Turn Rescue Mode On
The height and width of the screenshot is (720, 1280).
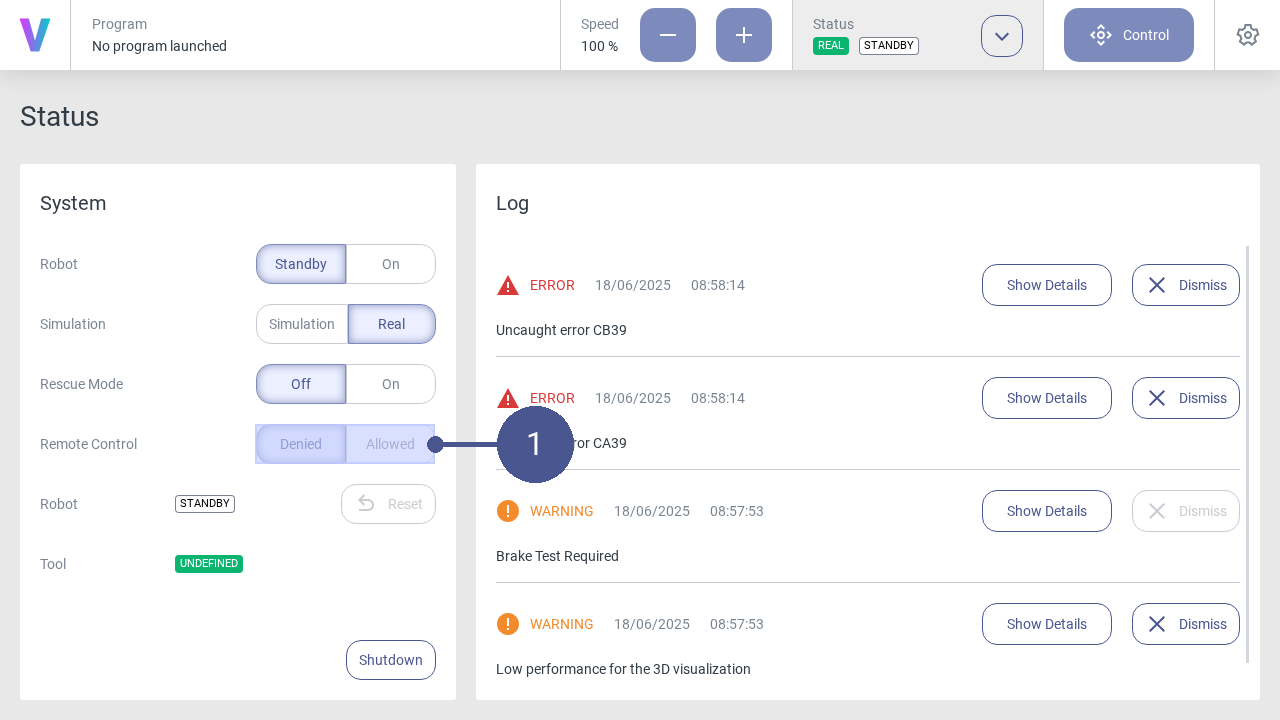[391, 384]
